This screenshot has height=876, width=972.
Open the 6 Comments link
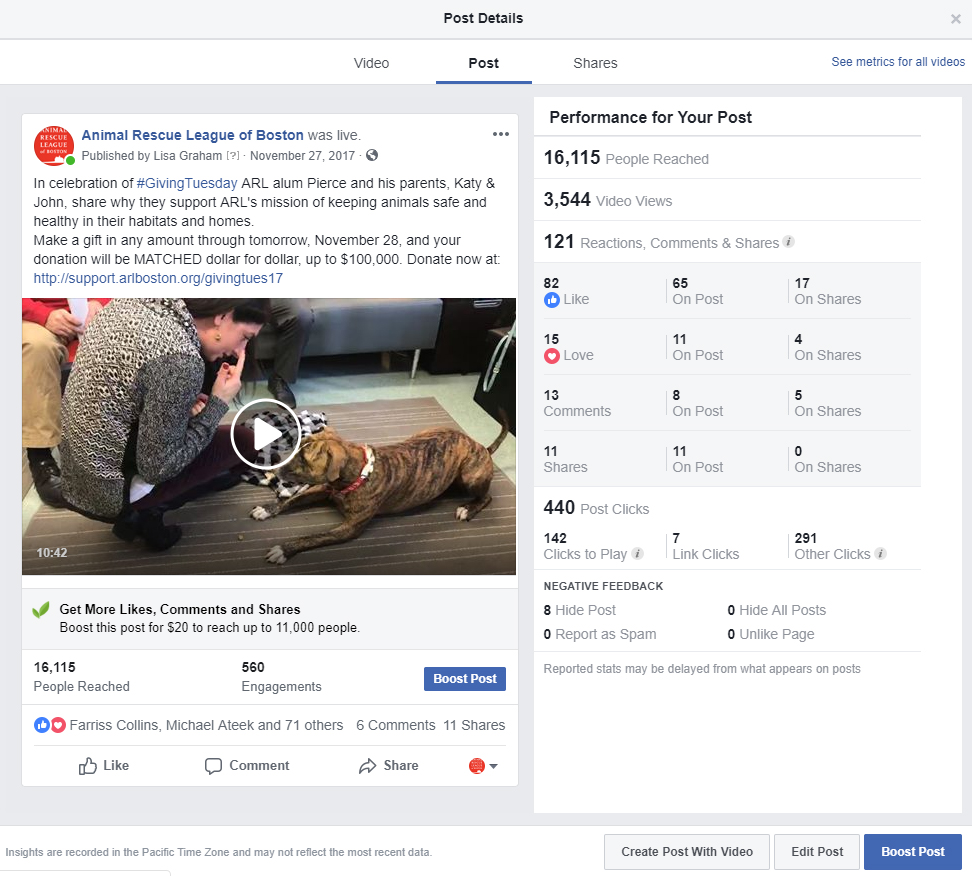tap(395, 725)
